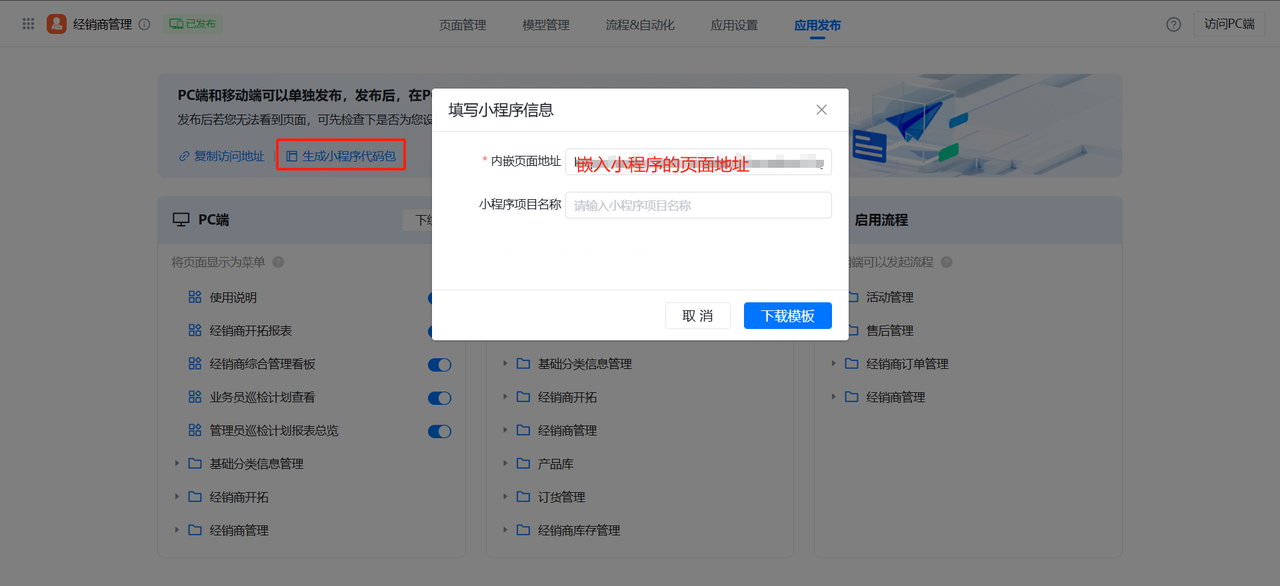Click the 使用说明 page icon
1280x586 pixels.
point(195,297)
